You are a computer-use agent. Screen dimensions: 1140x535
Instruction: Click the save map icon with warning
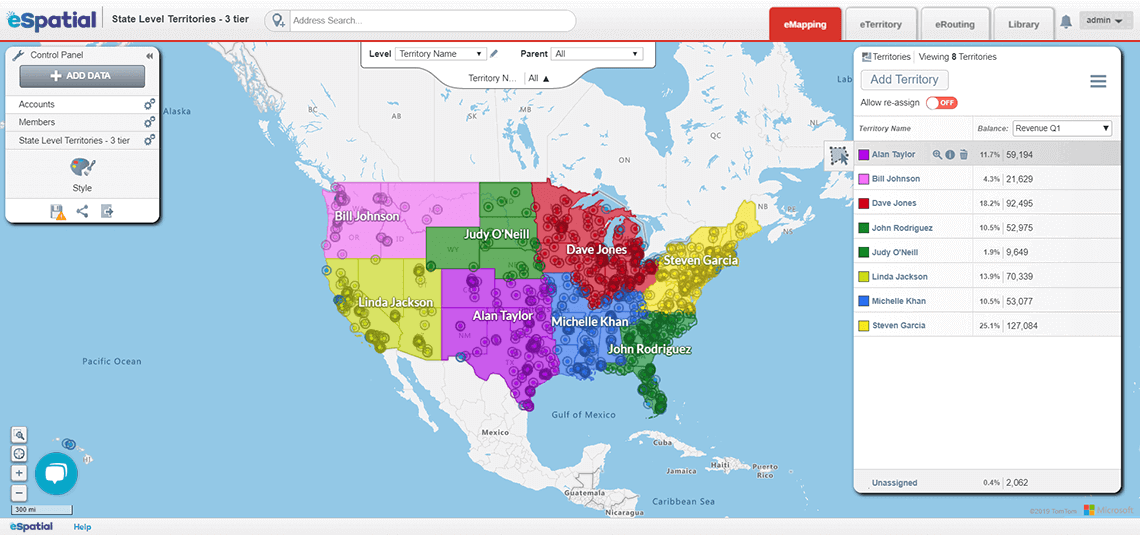click(59, 211)
